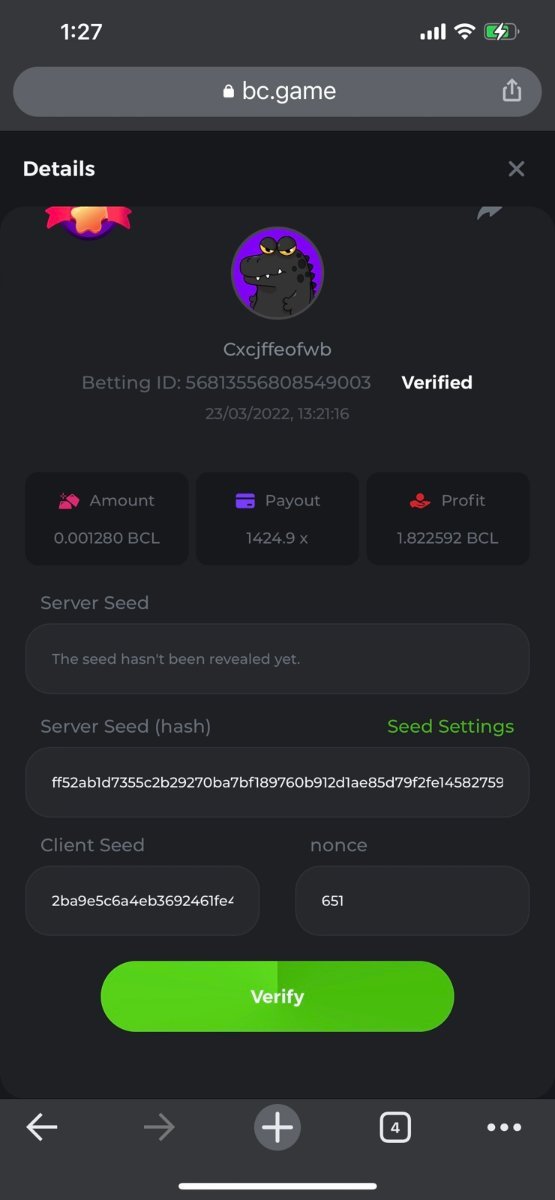Open Seed Settings link
The height and width of the screenshot is (1200, 555).
click(450, 726)
